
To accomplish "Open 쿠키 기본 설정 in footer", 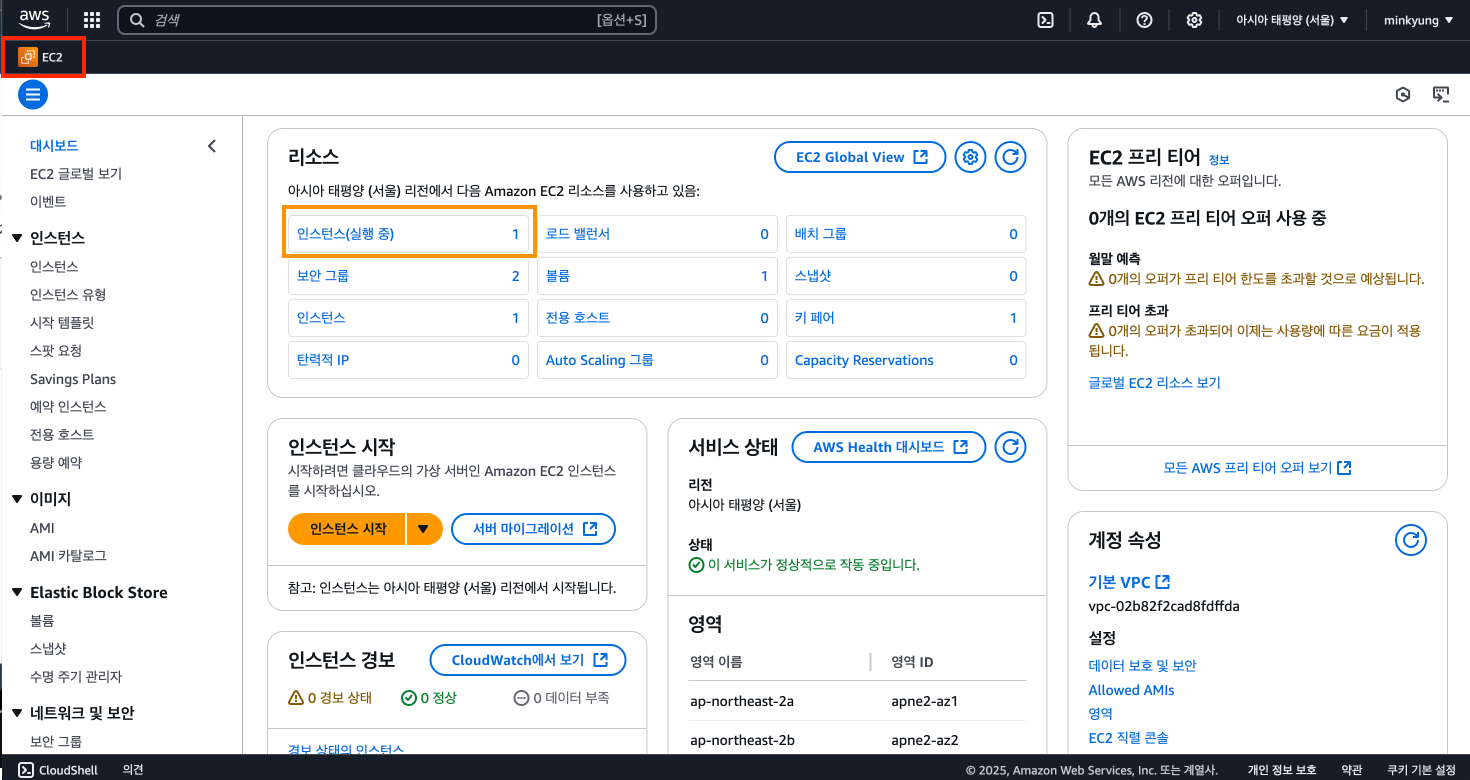I will (1421, 770).
